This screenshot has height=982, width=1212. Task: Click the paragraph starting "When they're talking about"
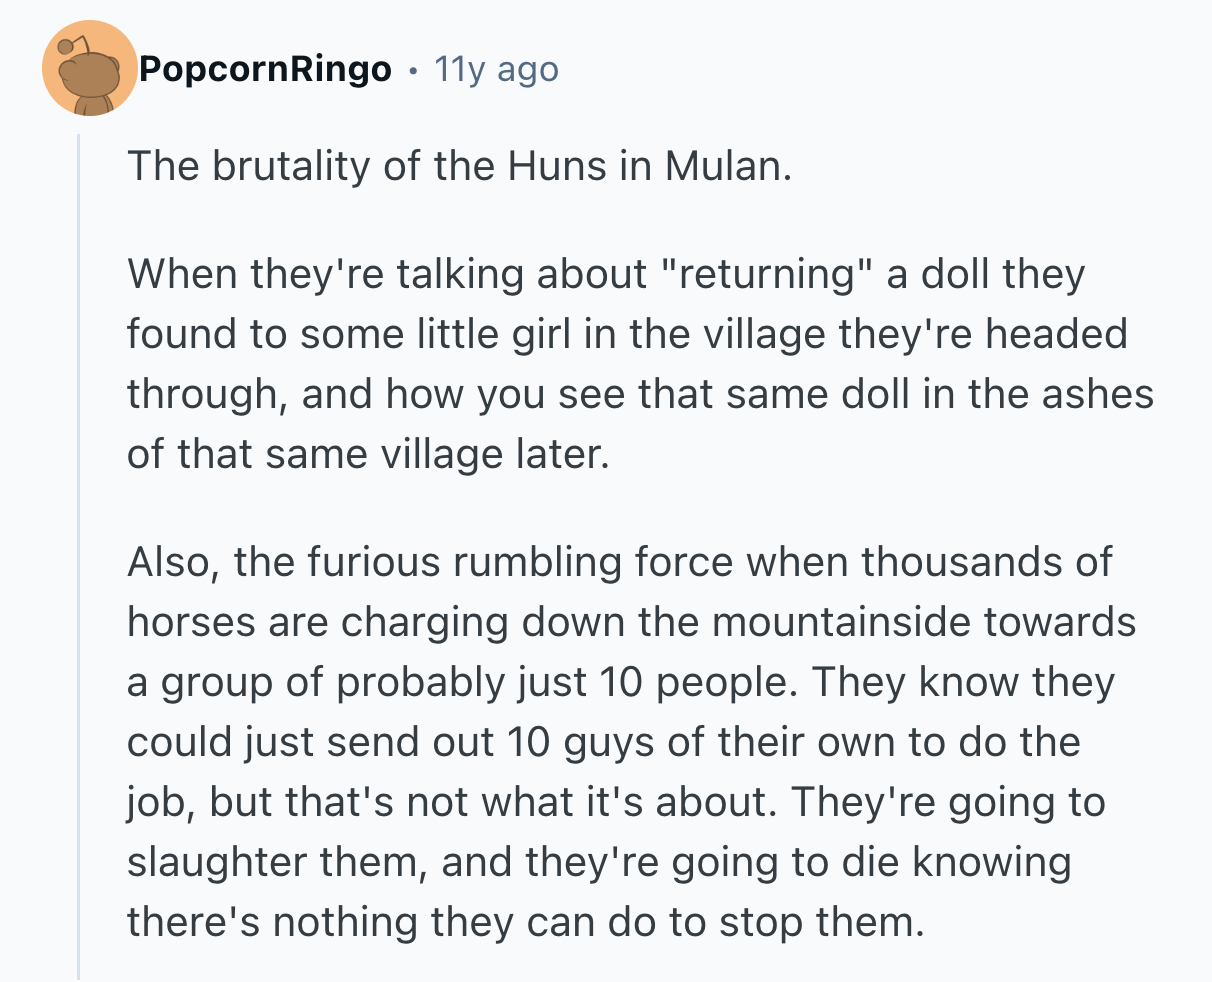[640, 364]
